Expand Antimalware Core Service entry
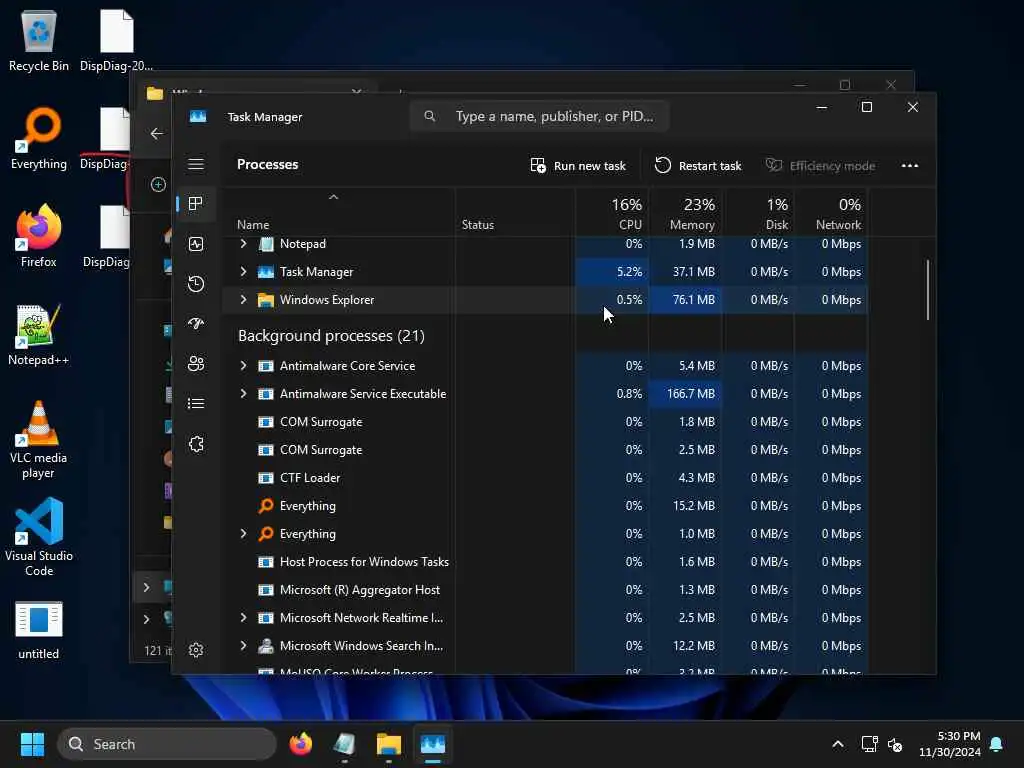This screenshot has height=768, width=1024. 244,366
